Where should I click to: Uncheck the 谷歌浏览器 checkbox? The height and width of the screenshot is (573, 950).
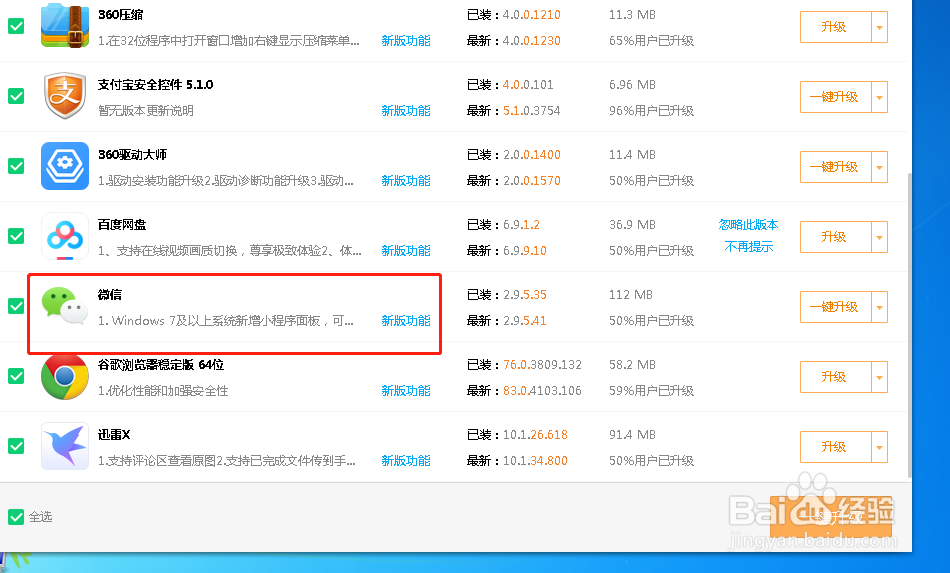coord(16,376)
